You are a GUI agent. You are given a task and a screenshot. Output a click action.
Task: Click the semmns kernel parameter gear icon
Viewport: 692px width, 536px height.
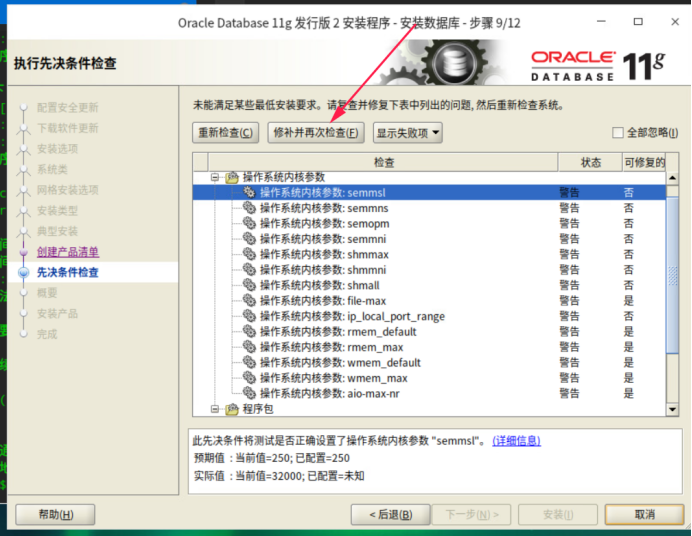pos(249,207)
